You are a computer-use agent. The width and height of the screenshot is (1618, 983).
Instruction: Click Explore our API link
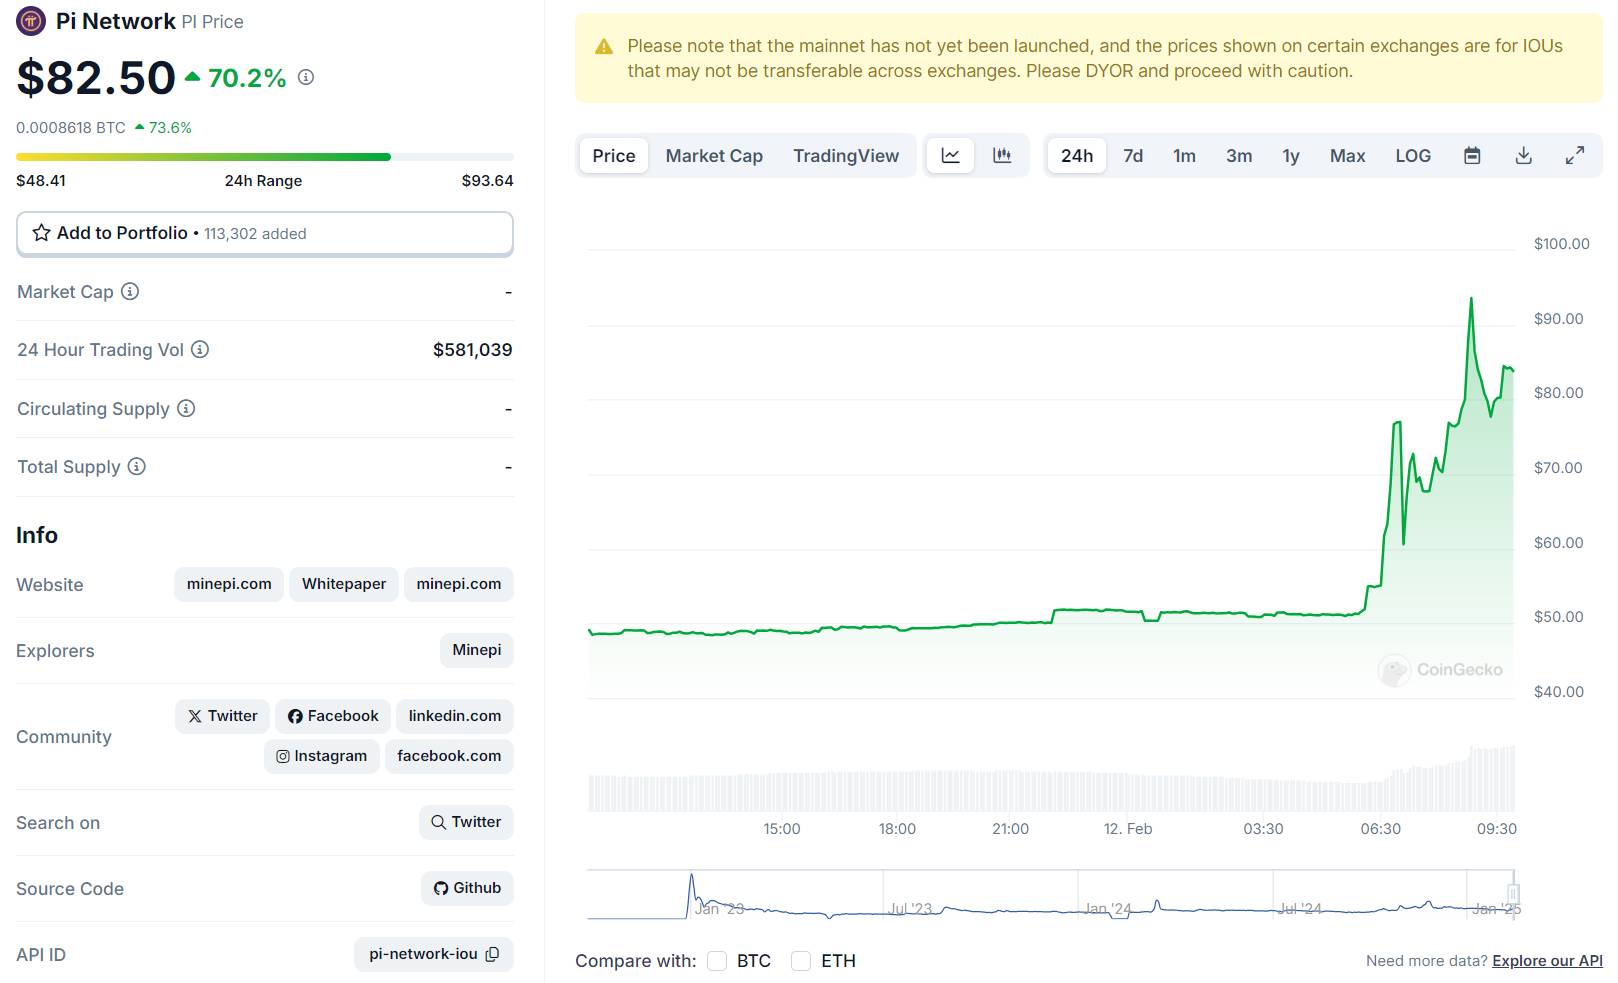point(1547,961)
